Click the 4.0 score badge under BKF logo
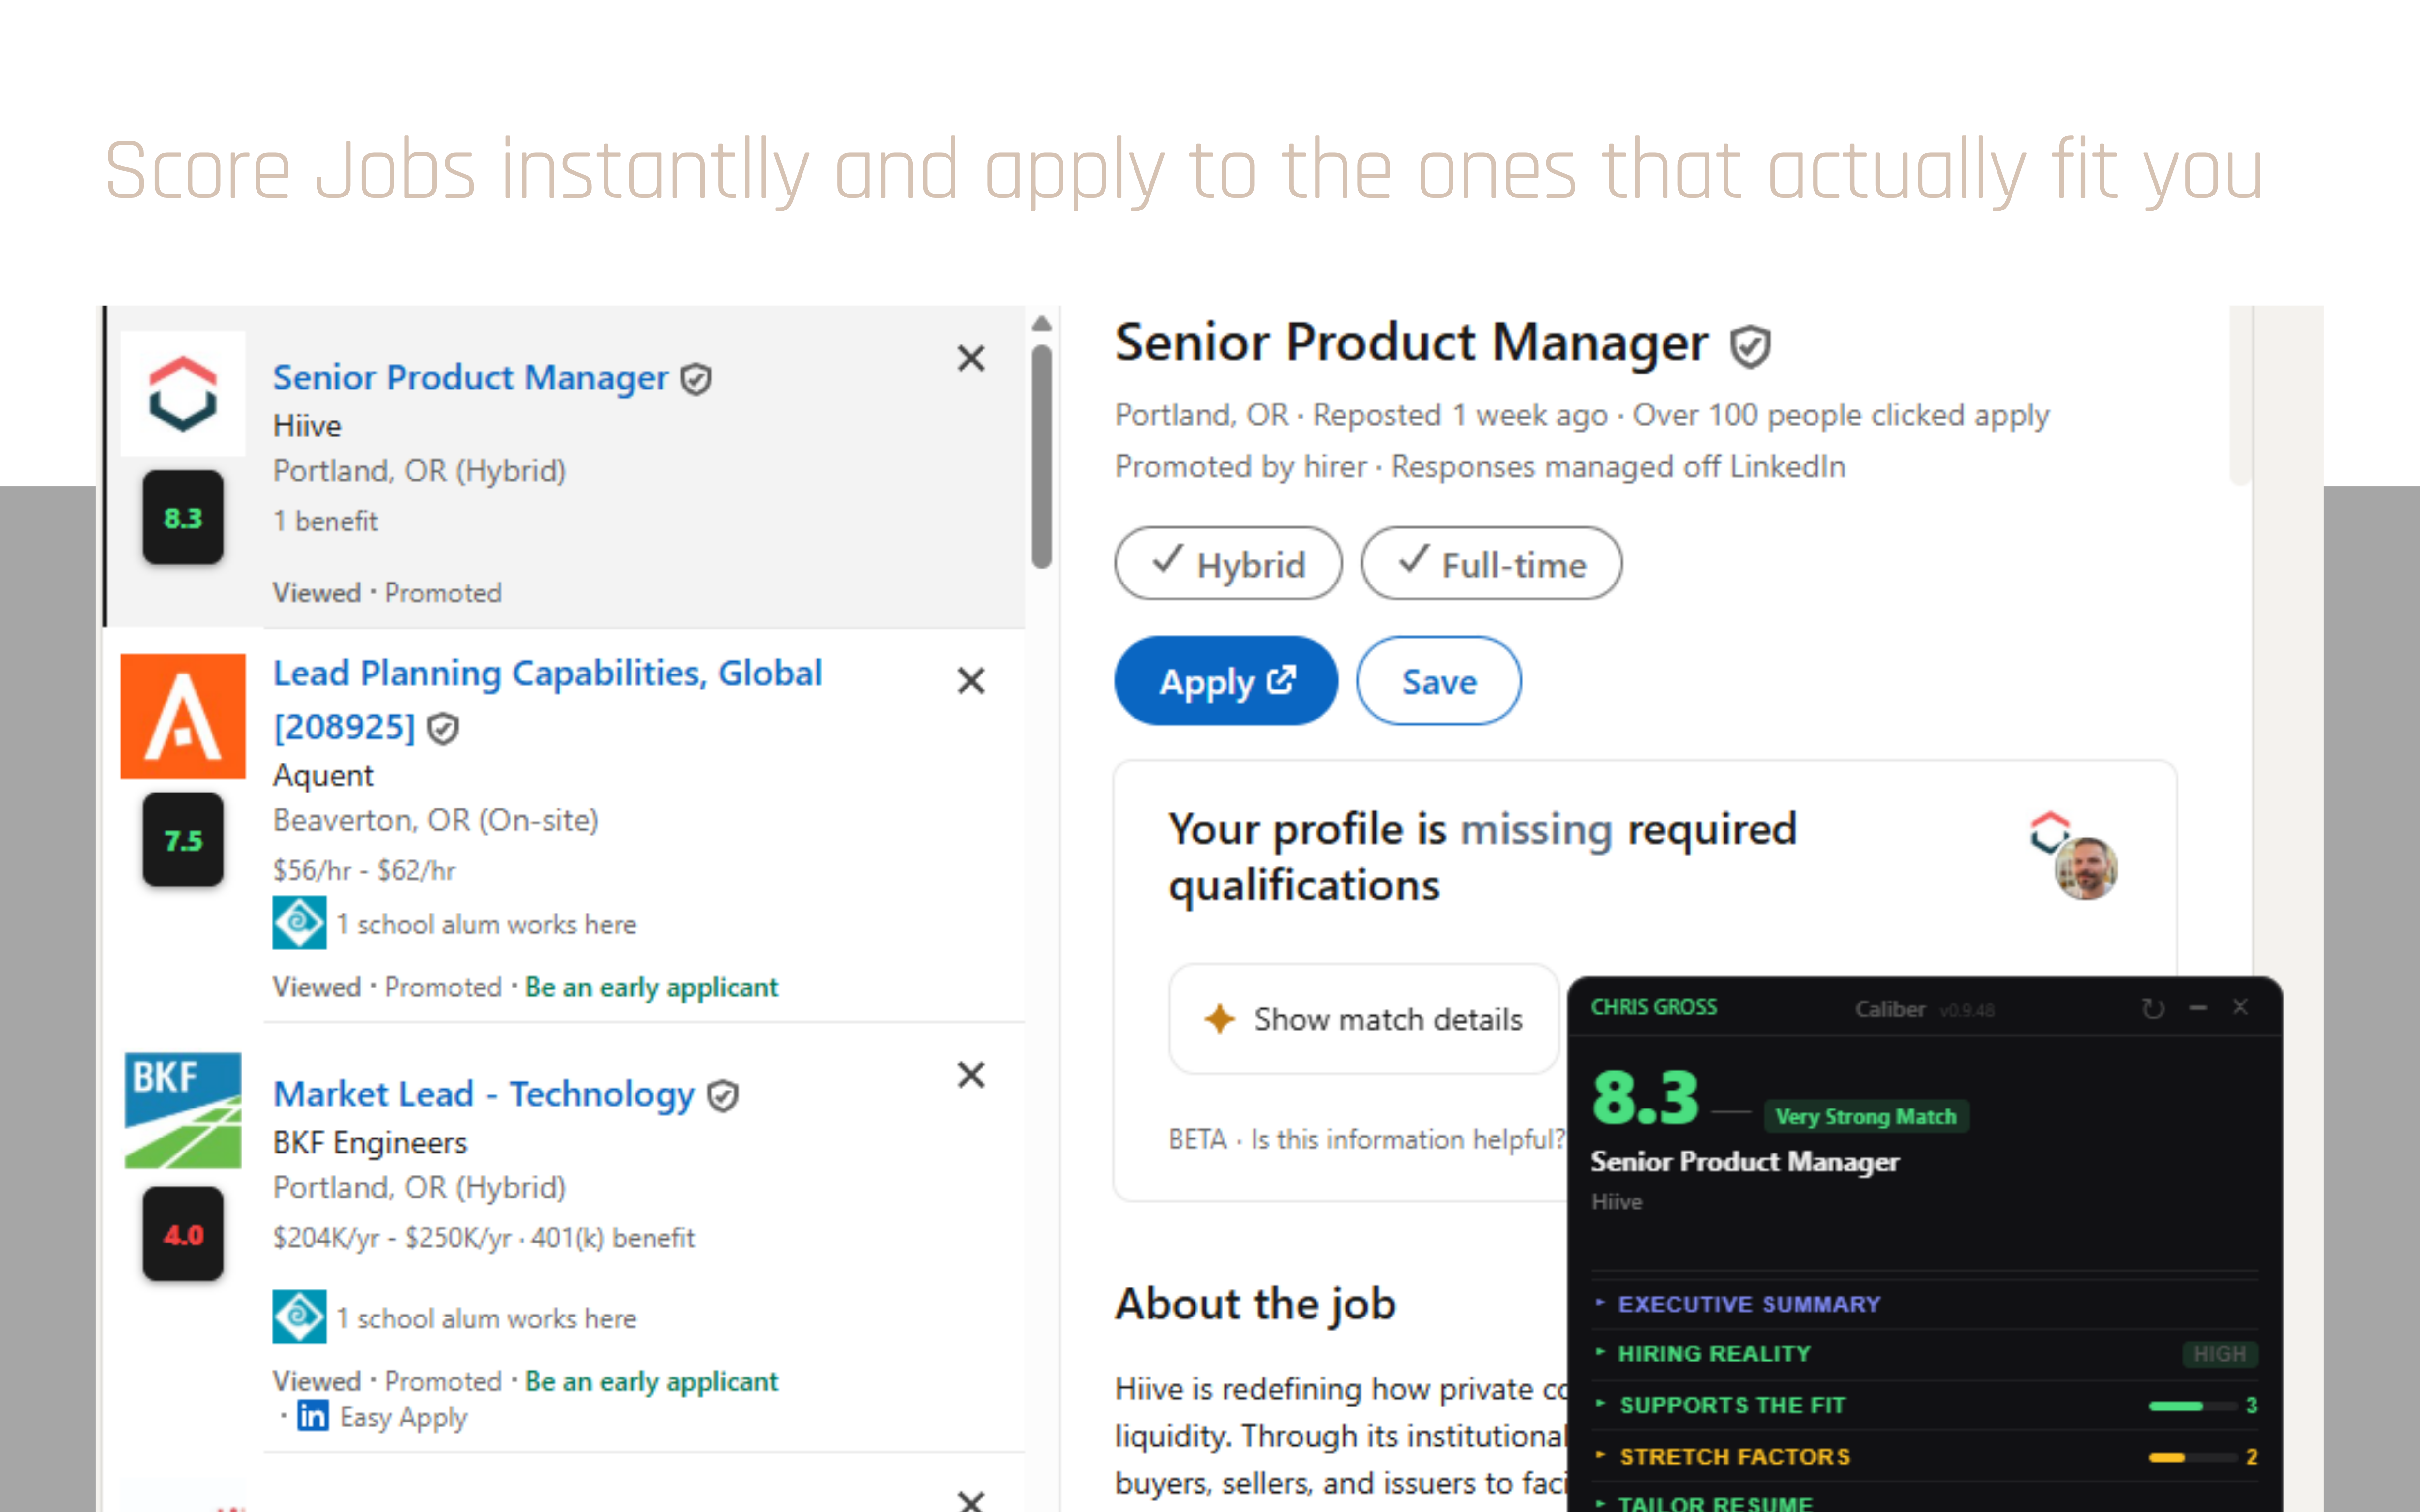The width and height of the screenshot is (2420, 1512). [x=183, y=1235]
